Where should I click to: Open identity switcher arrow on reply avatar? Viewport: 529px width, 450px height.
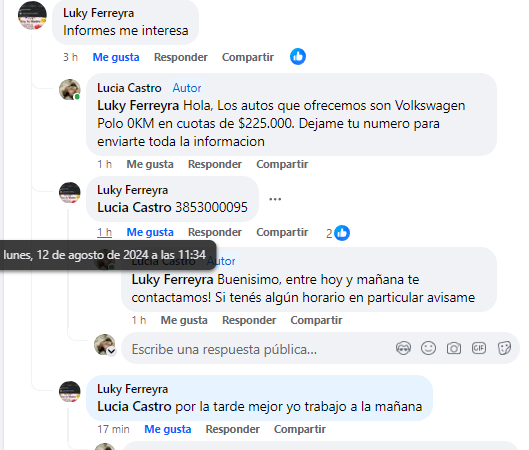coord(112,351)
